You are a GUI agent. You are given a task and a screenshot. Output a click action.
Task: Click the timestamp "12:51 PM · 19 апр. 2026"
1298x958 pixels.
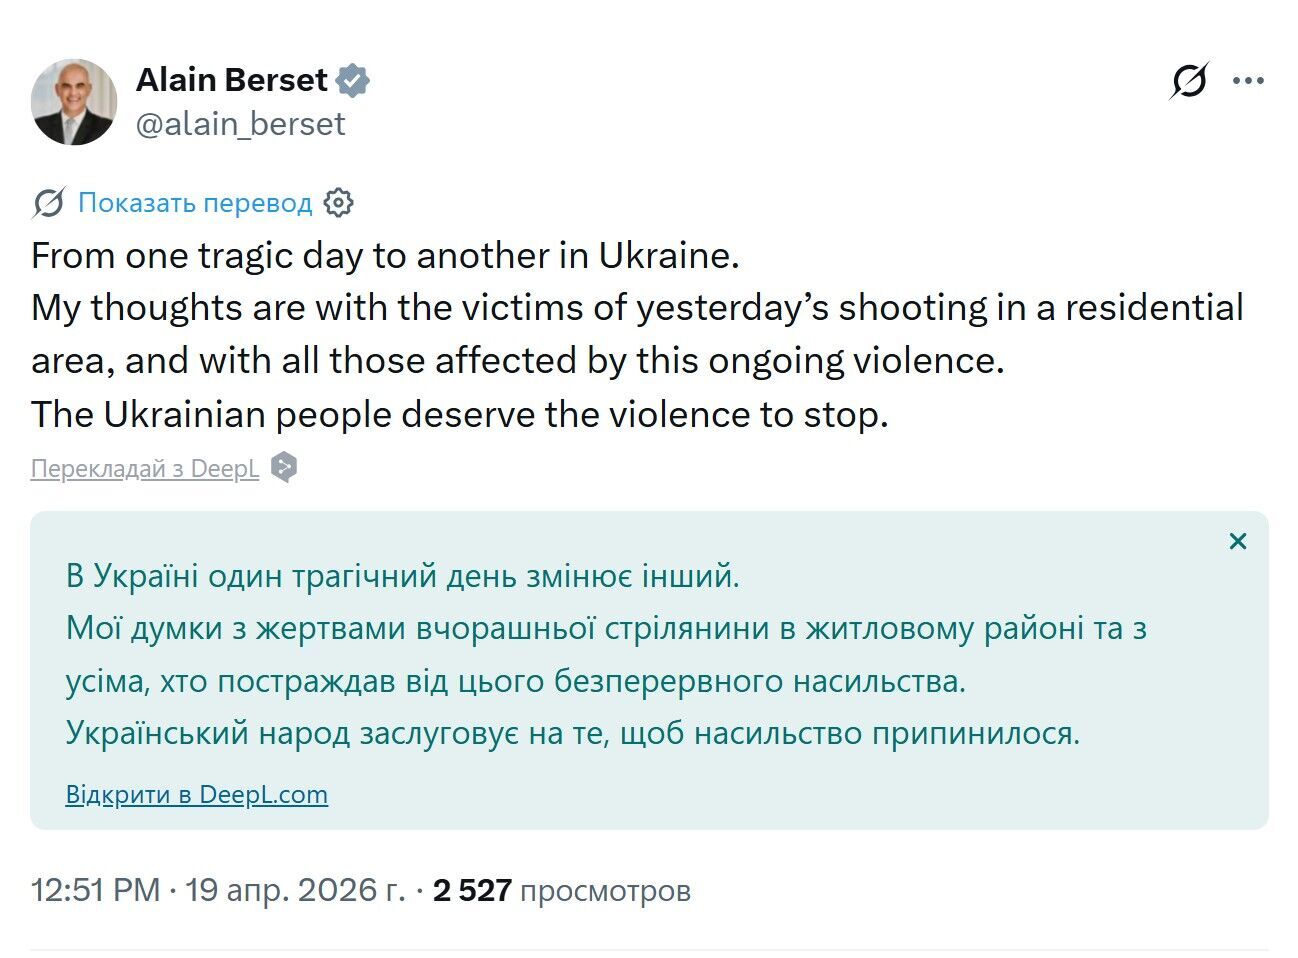(x=215, y=889)
